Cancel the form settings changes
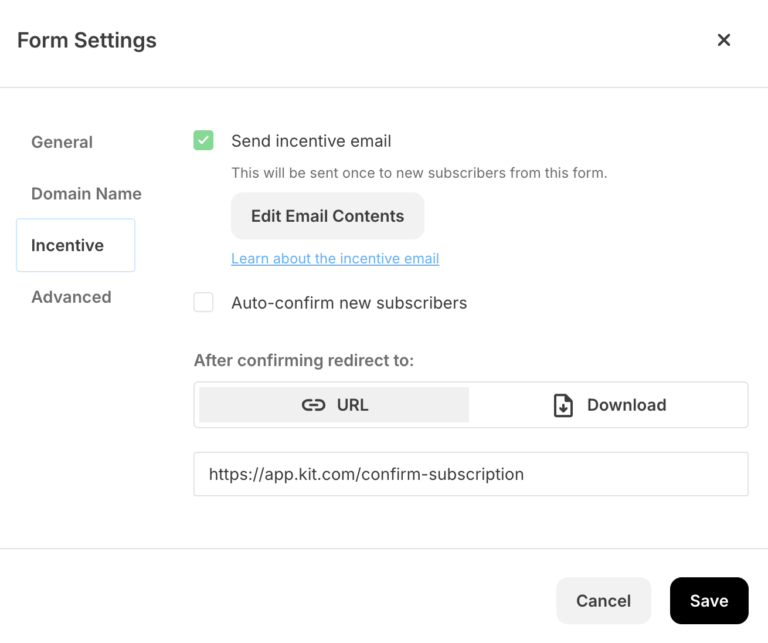 tap(603, 600)
